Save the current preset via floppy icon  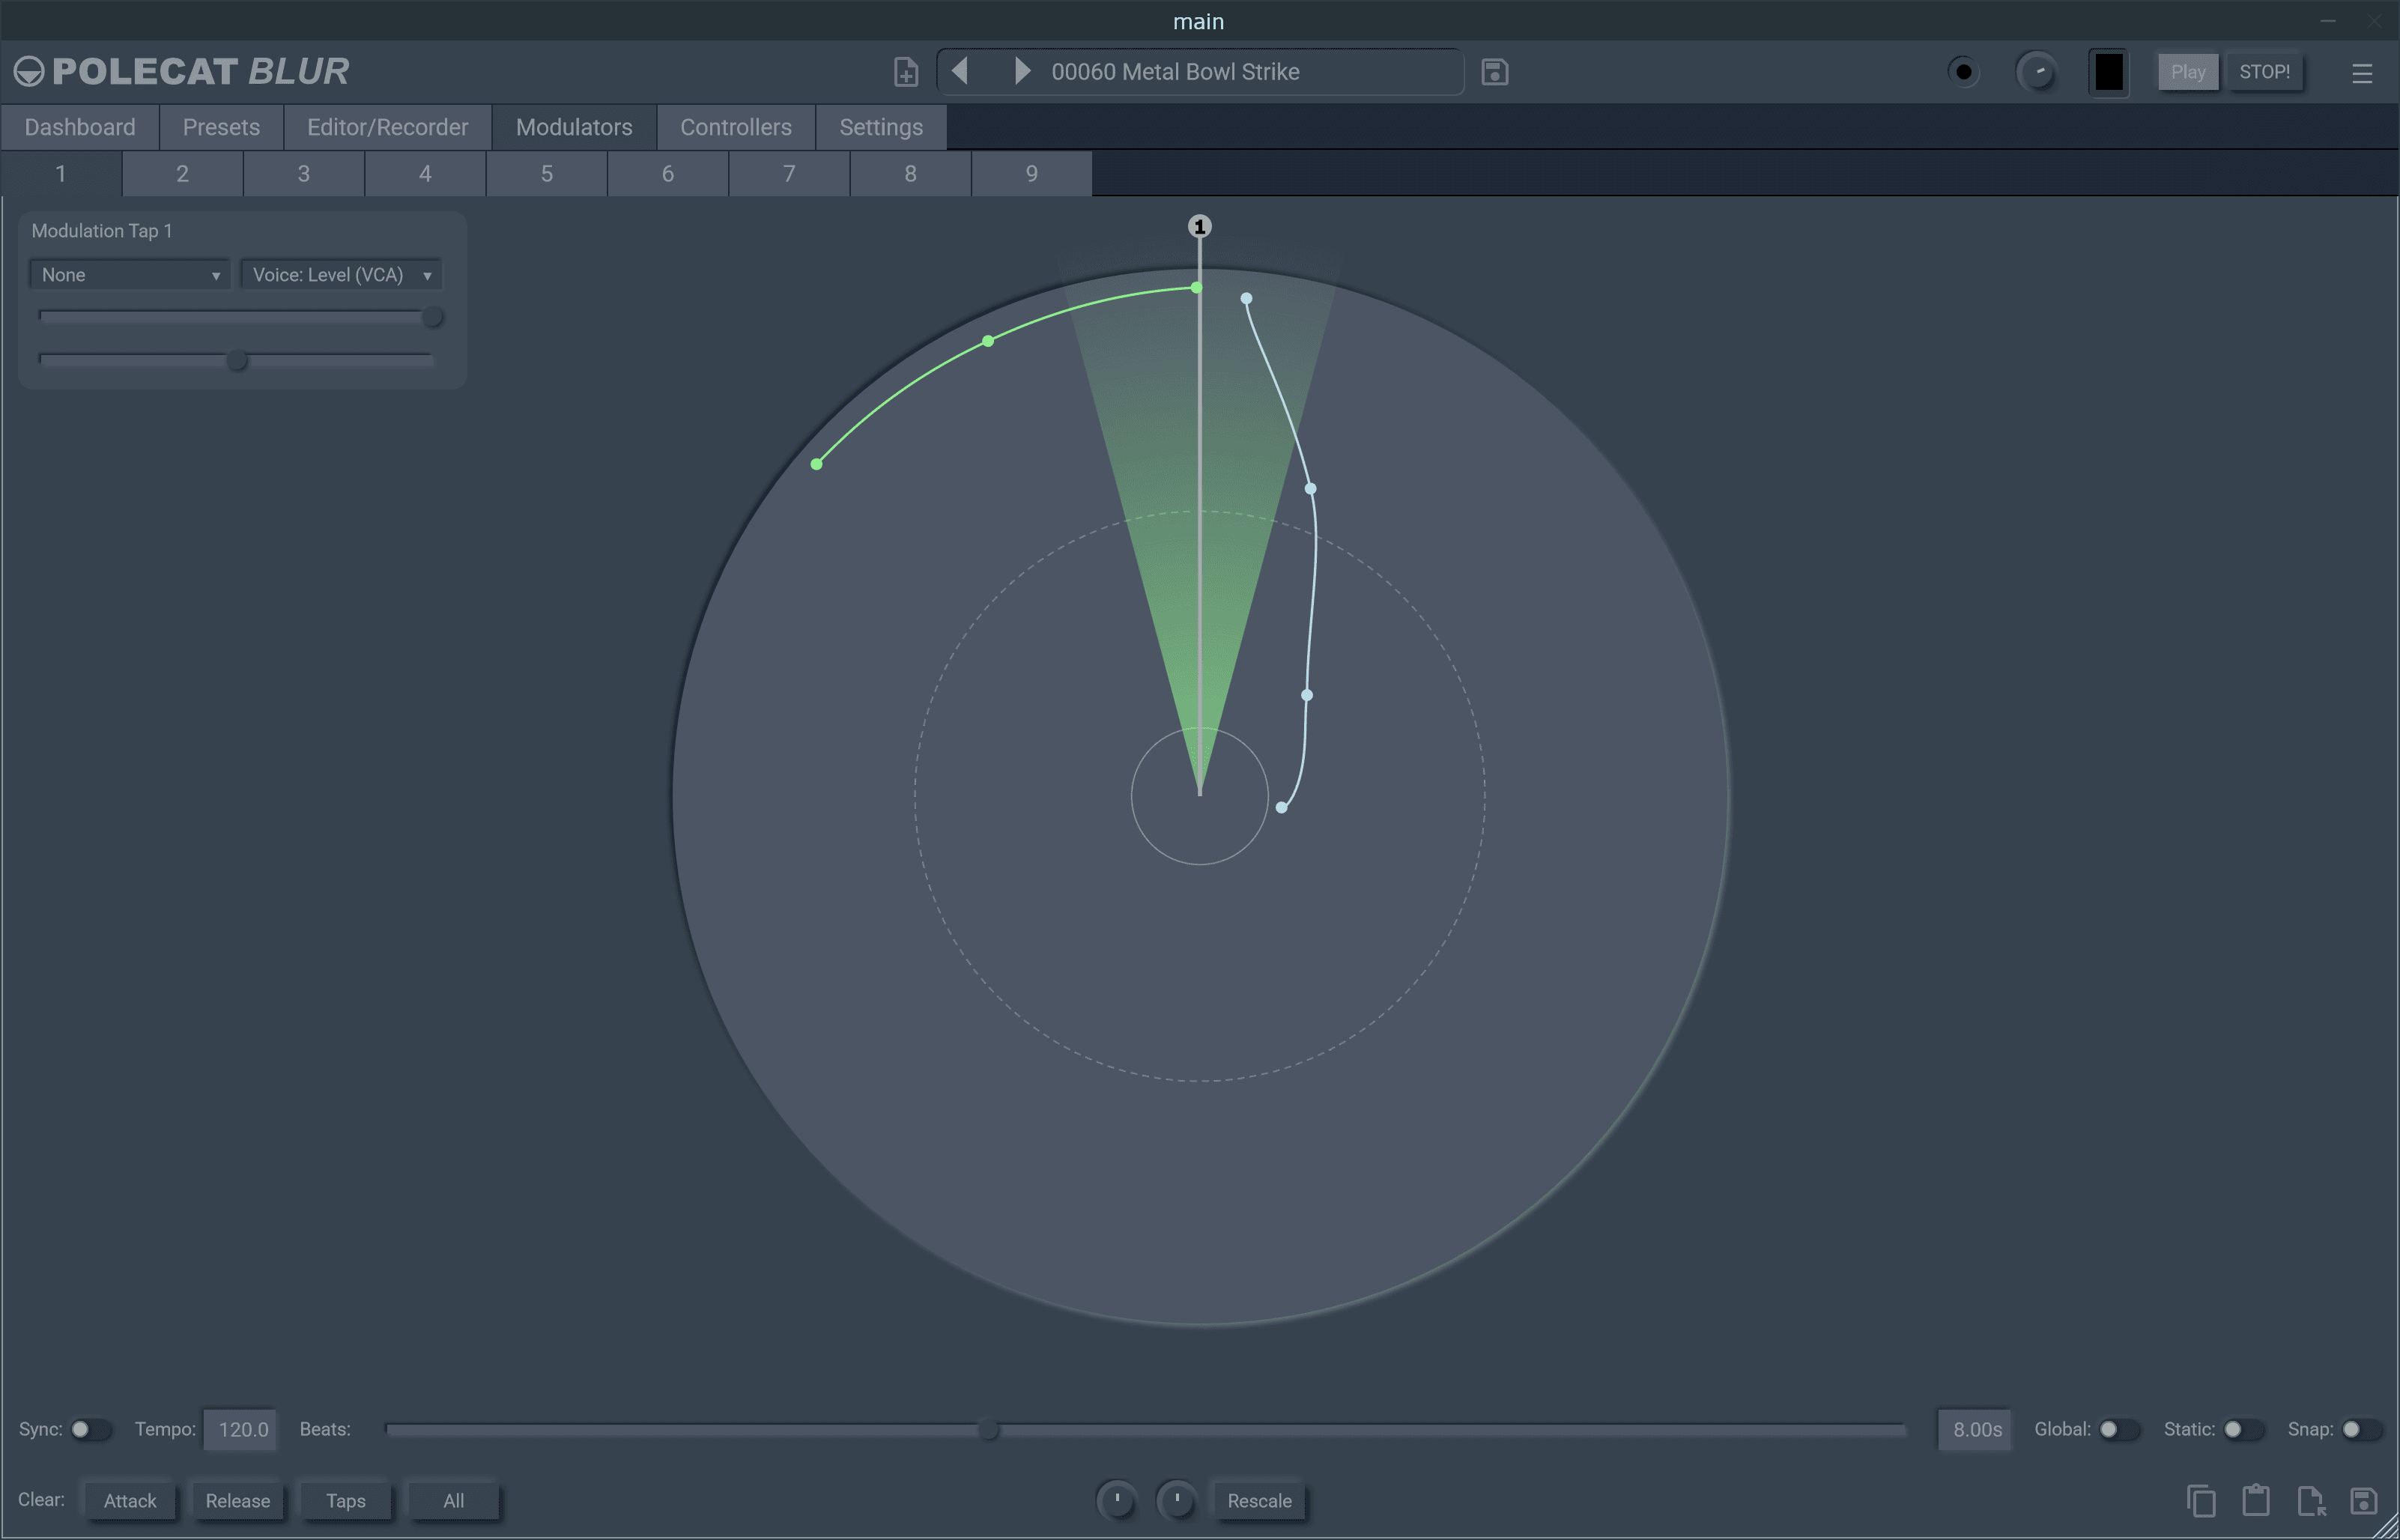click(1495, 72)
